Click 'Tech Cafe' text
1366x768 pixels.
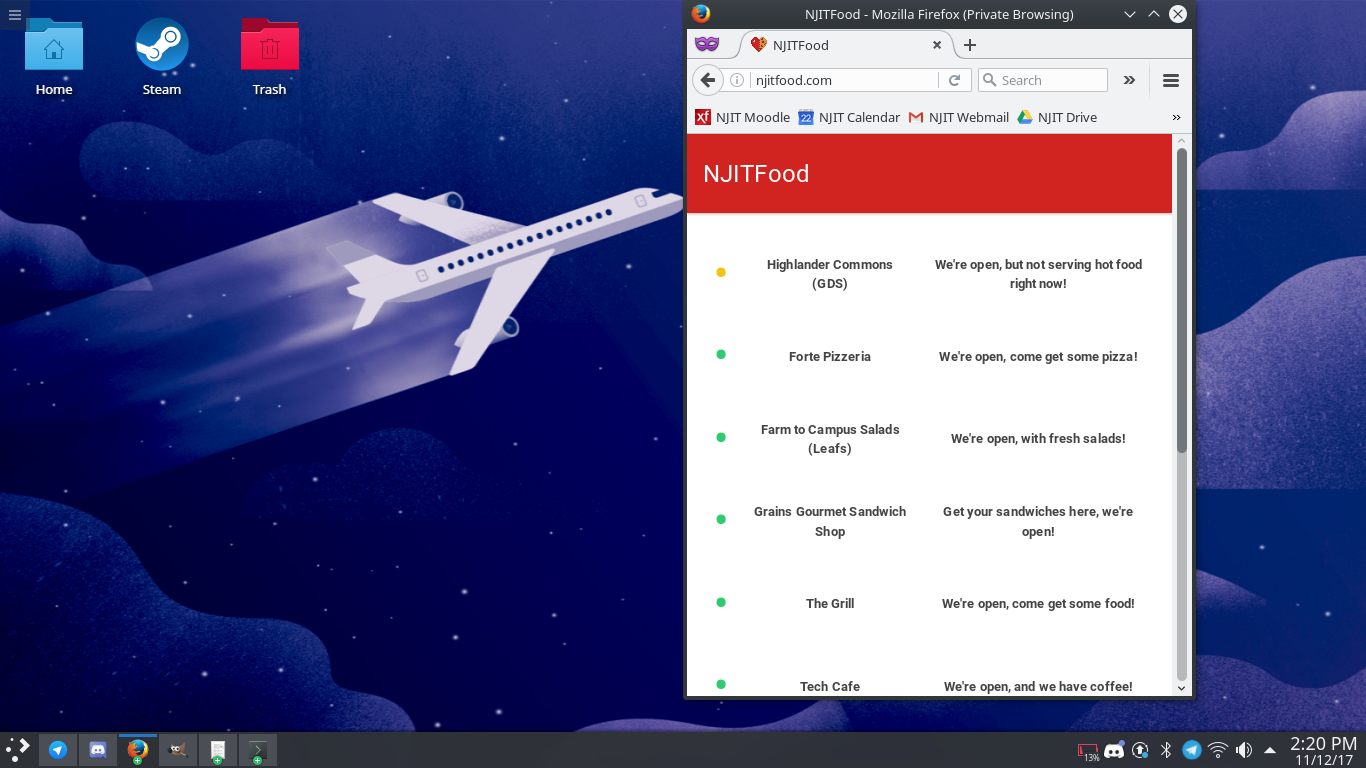click(x=830, y=686)
